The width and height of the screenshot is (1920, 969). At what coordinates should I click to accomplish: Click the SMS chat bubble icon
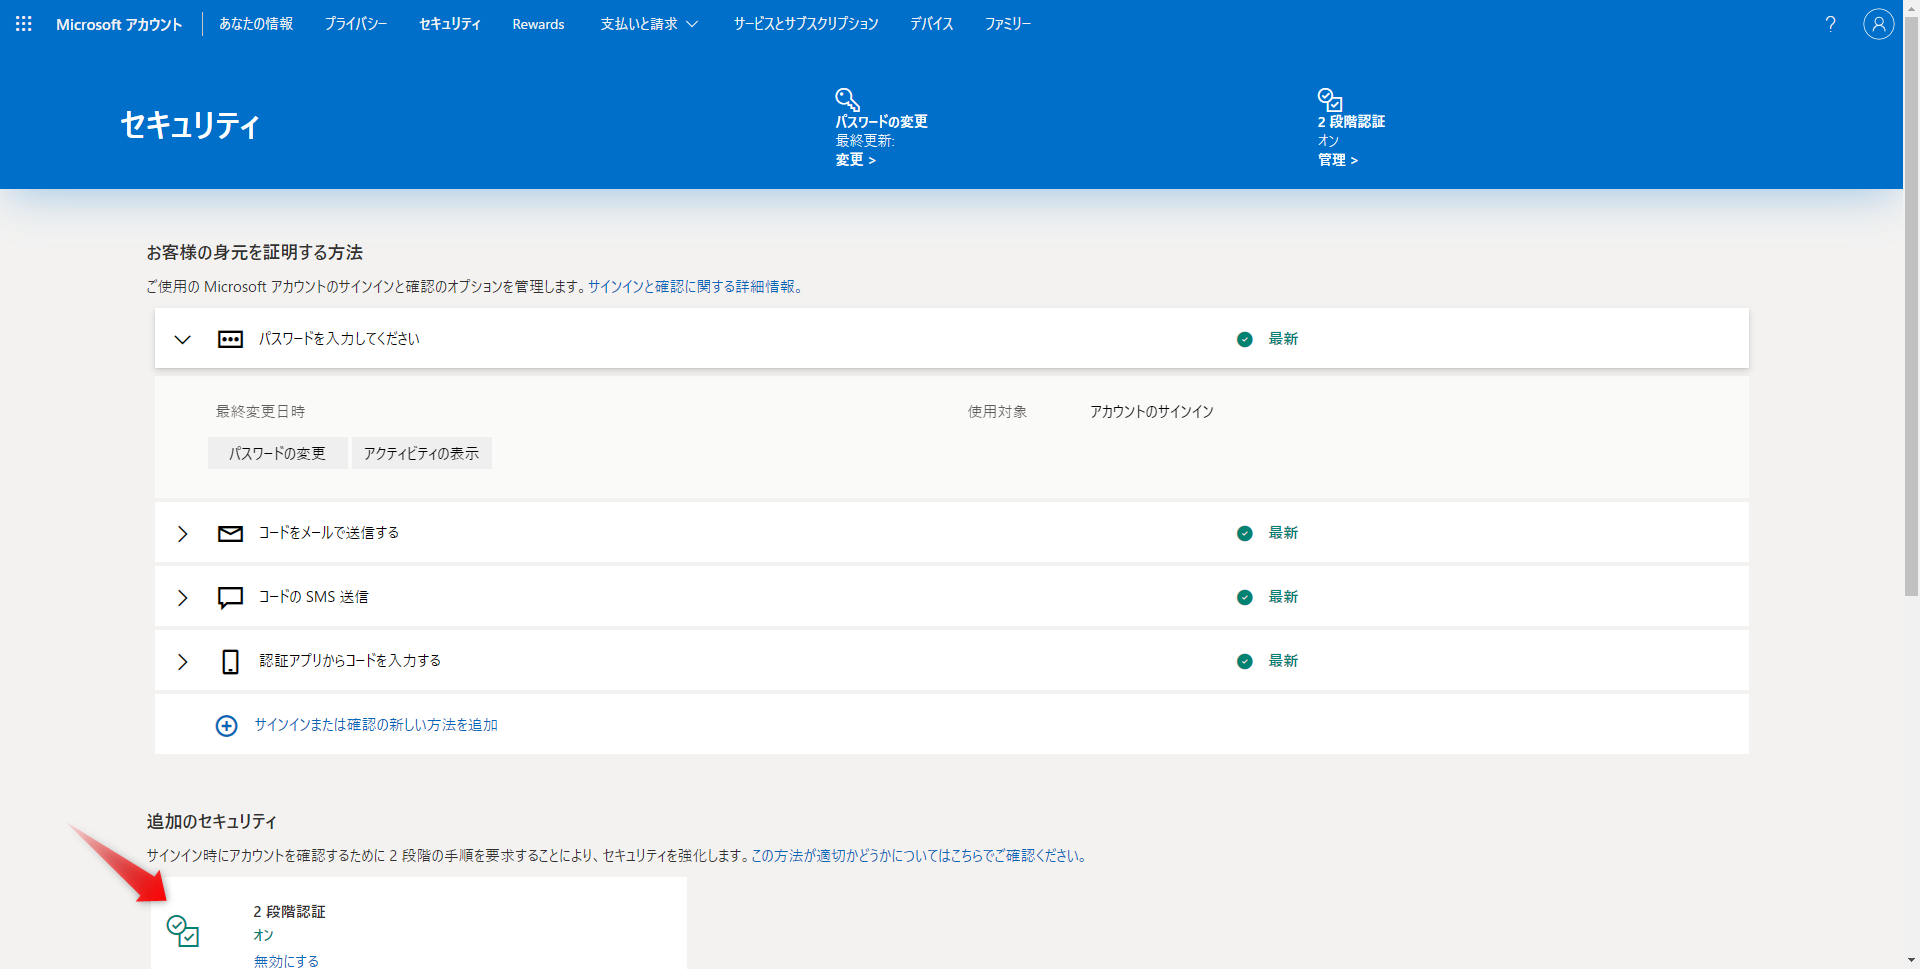pos(230,598)
